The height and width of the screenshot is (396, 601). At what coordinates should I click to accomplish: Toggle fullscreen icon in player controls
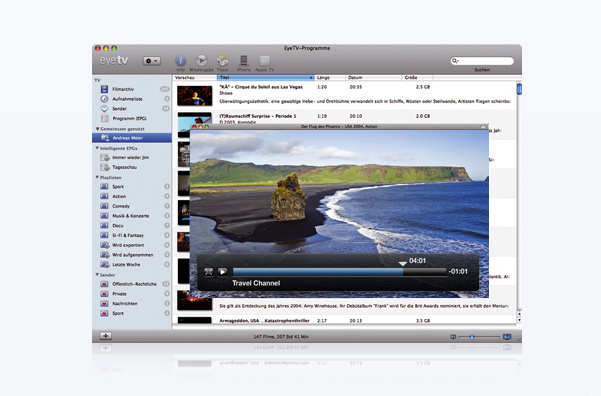tap(209, 272)
